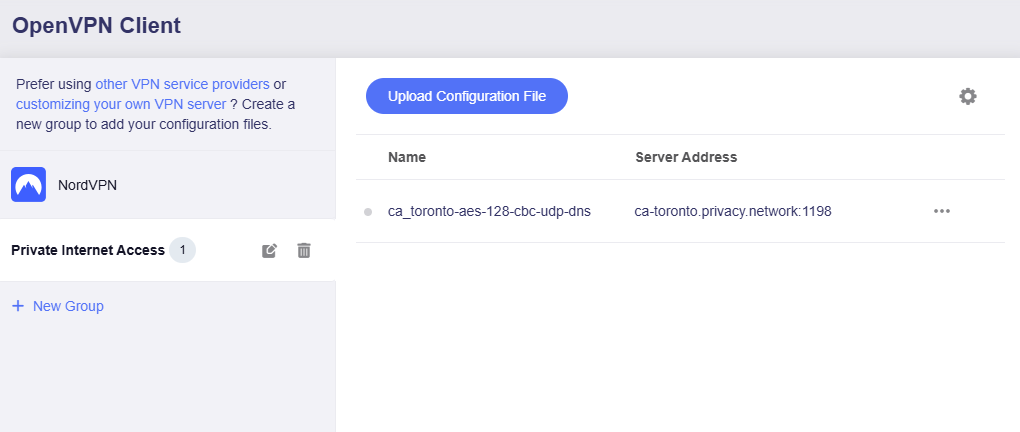Click the plus icon beside New Group
The height and width of the screenshot is (432, 1020).
pos(18,306)
